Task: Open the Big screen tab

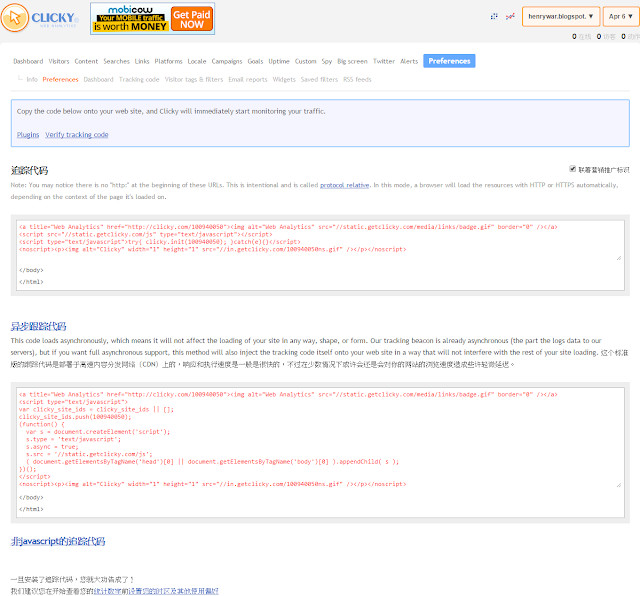Action: (352, 61)
